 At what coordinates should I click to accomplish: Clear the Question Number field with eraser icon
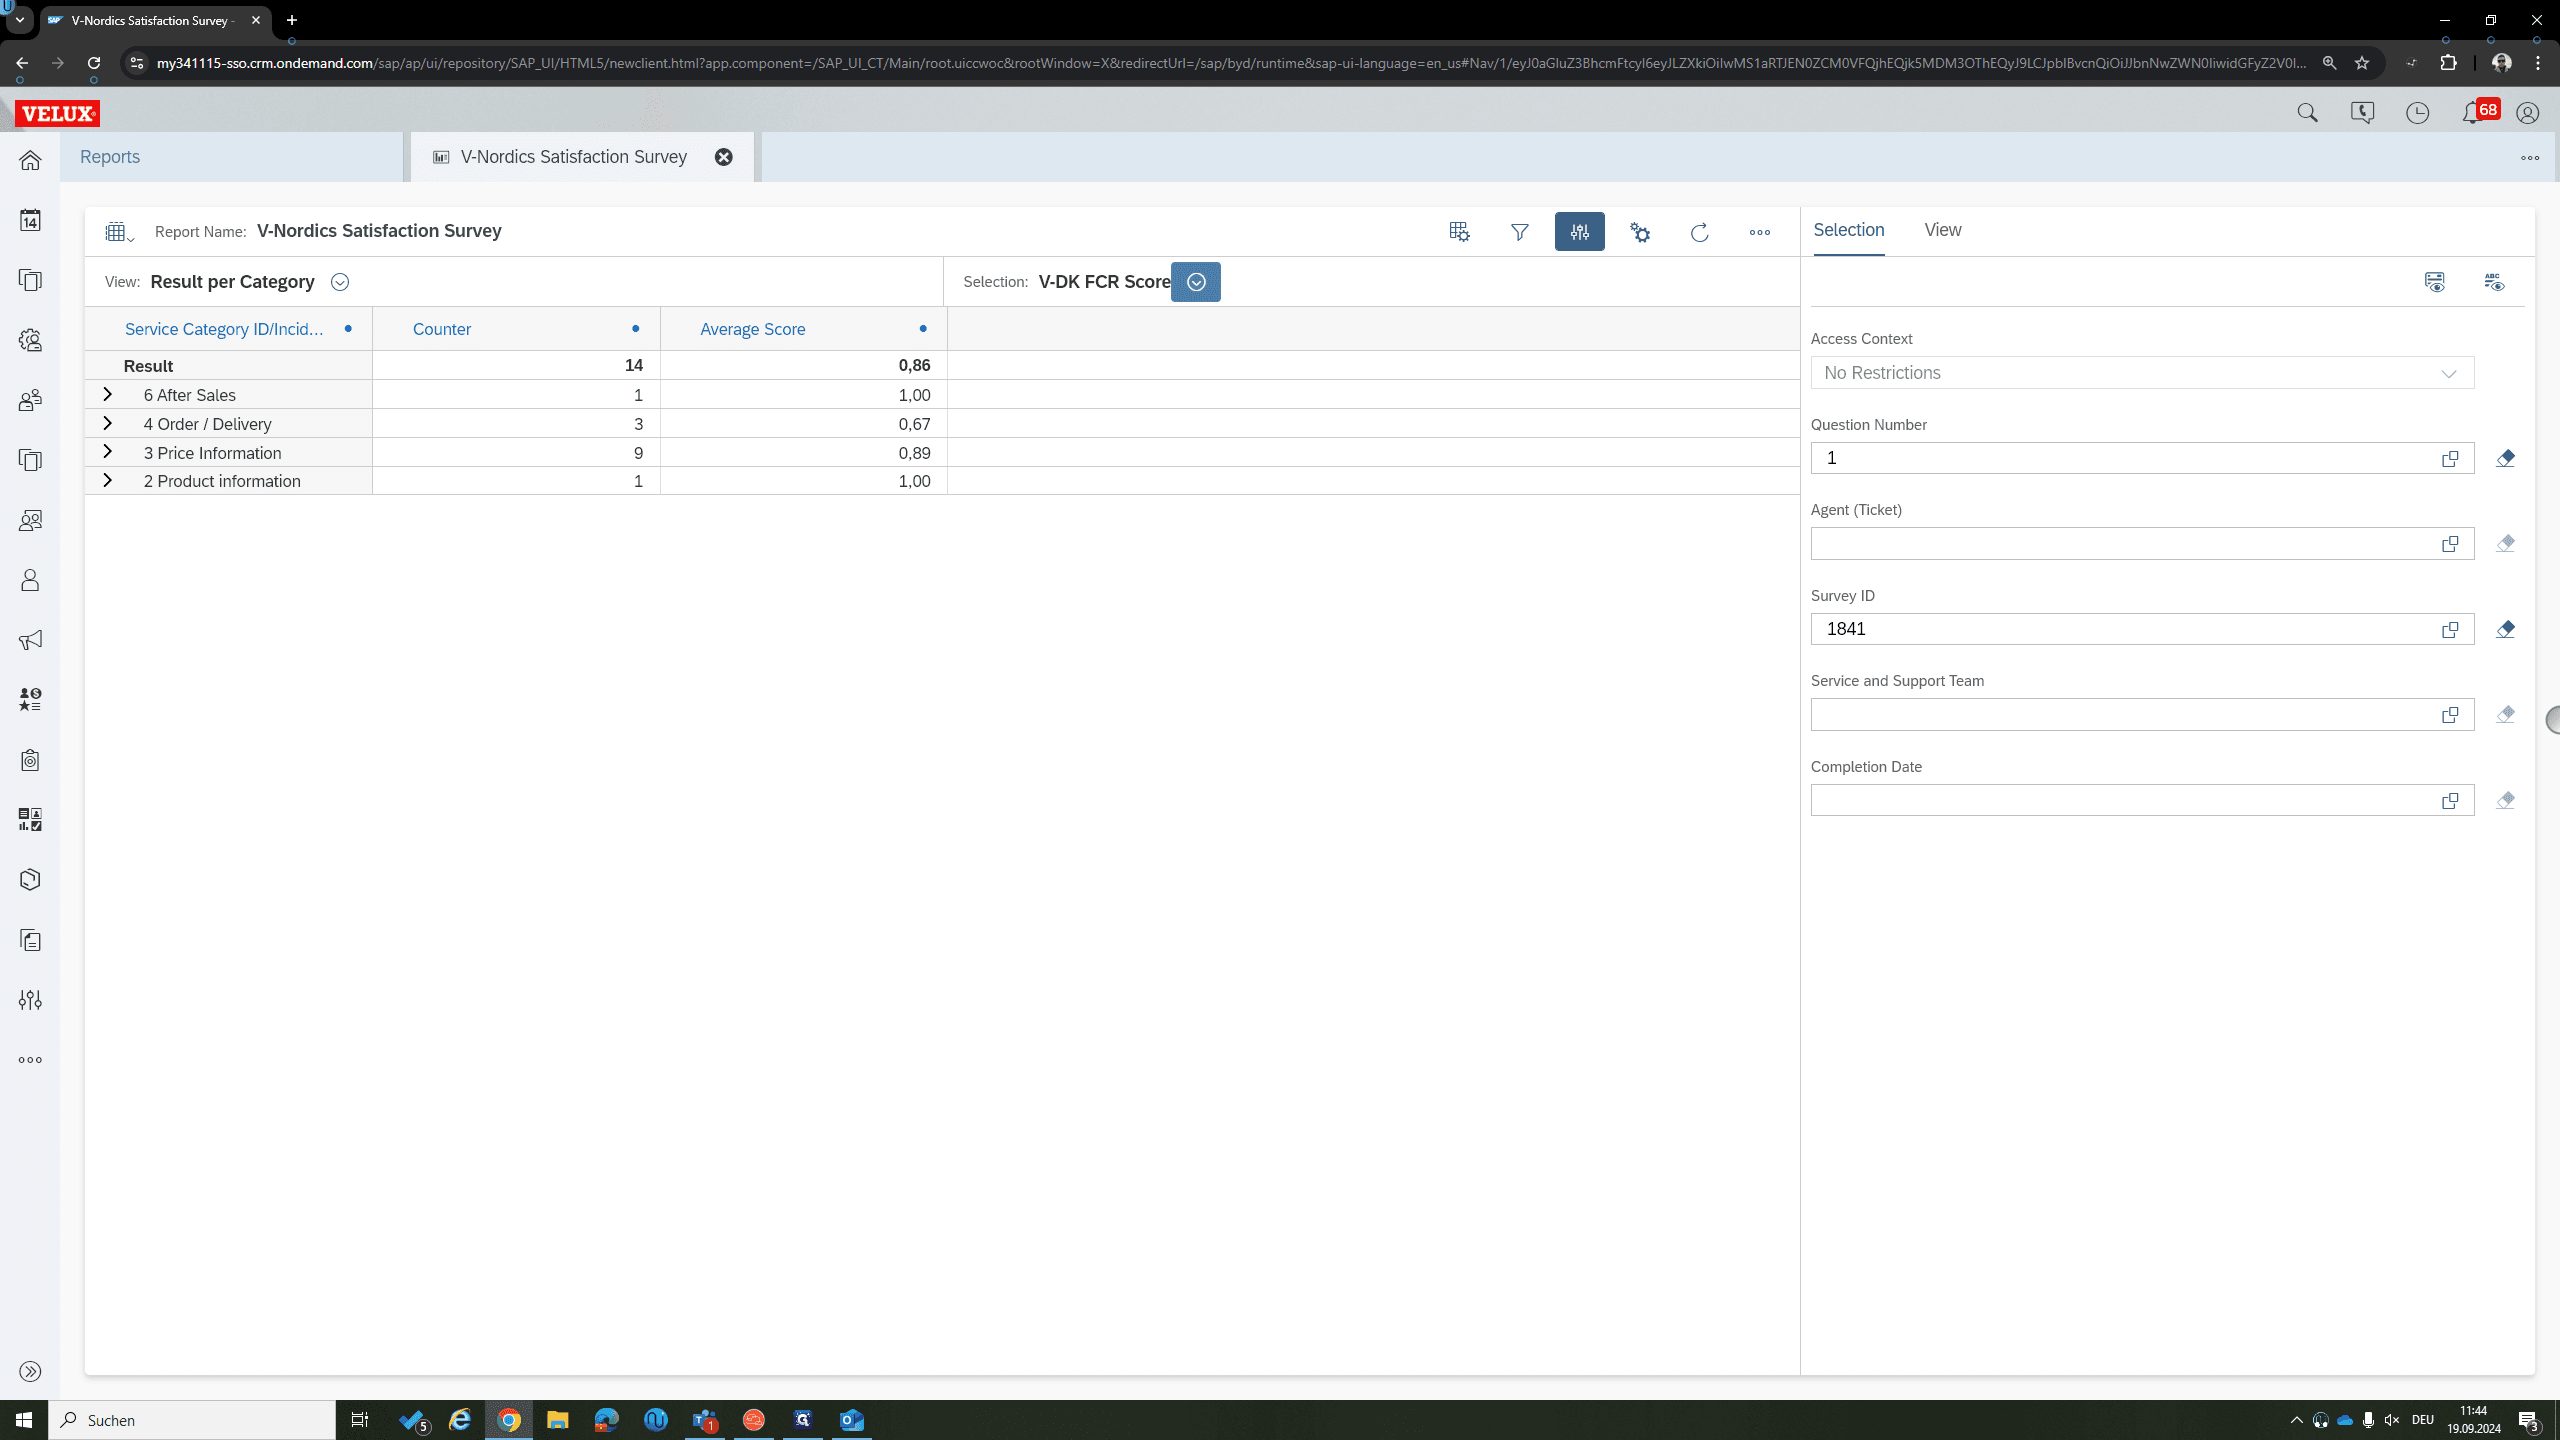click(2505, 458)
